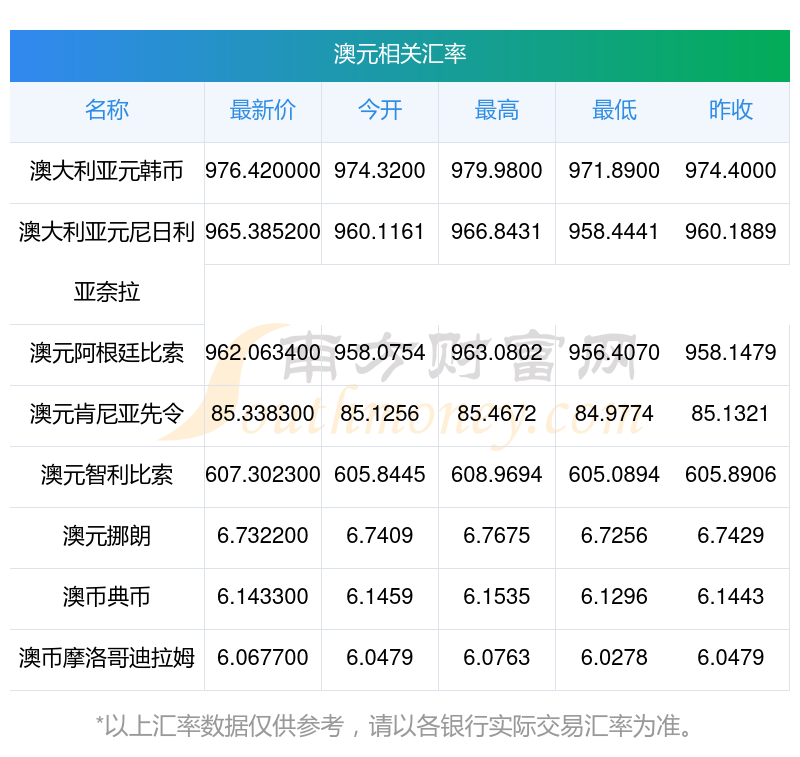
Task: Open the 澳大利亚元尼日利亚奈拉 currency pair name
Action: tap(107, 260)
